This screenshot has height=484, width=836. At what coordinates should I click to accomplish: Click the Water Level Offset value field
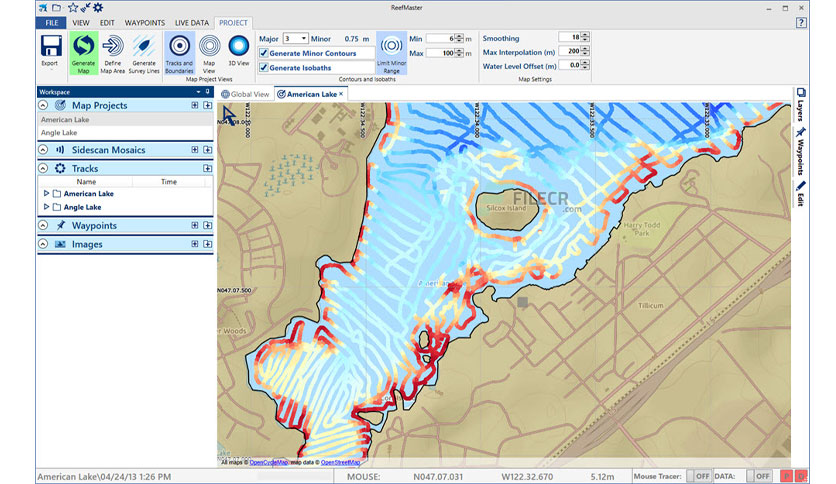pos(570,65)
